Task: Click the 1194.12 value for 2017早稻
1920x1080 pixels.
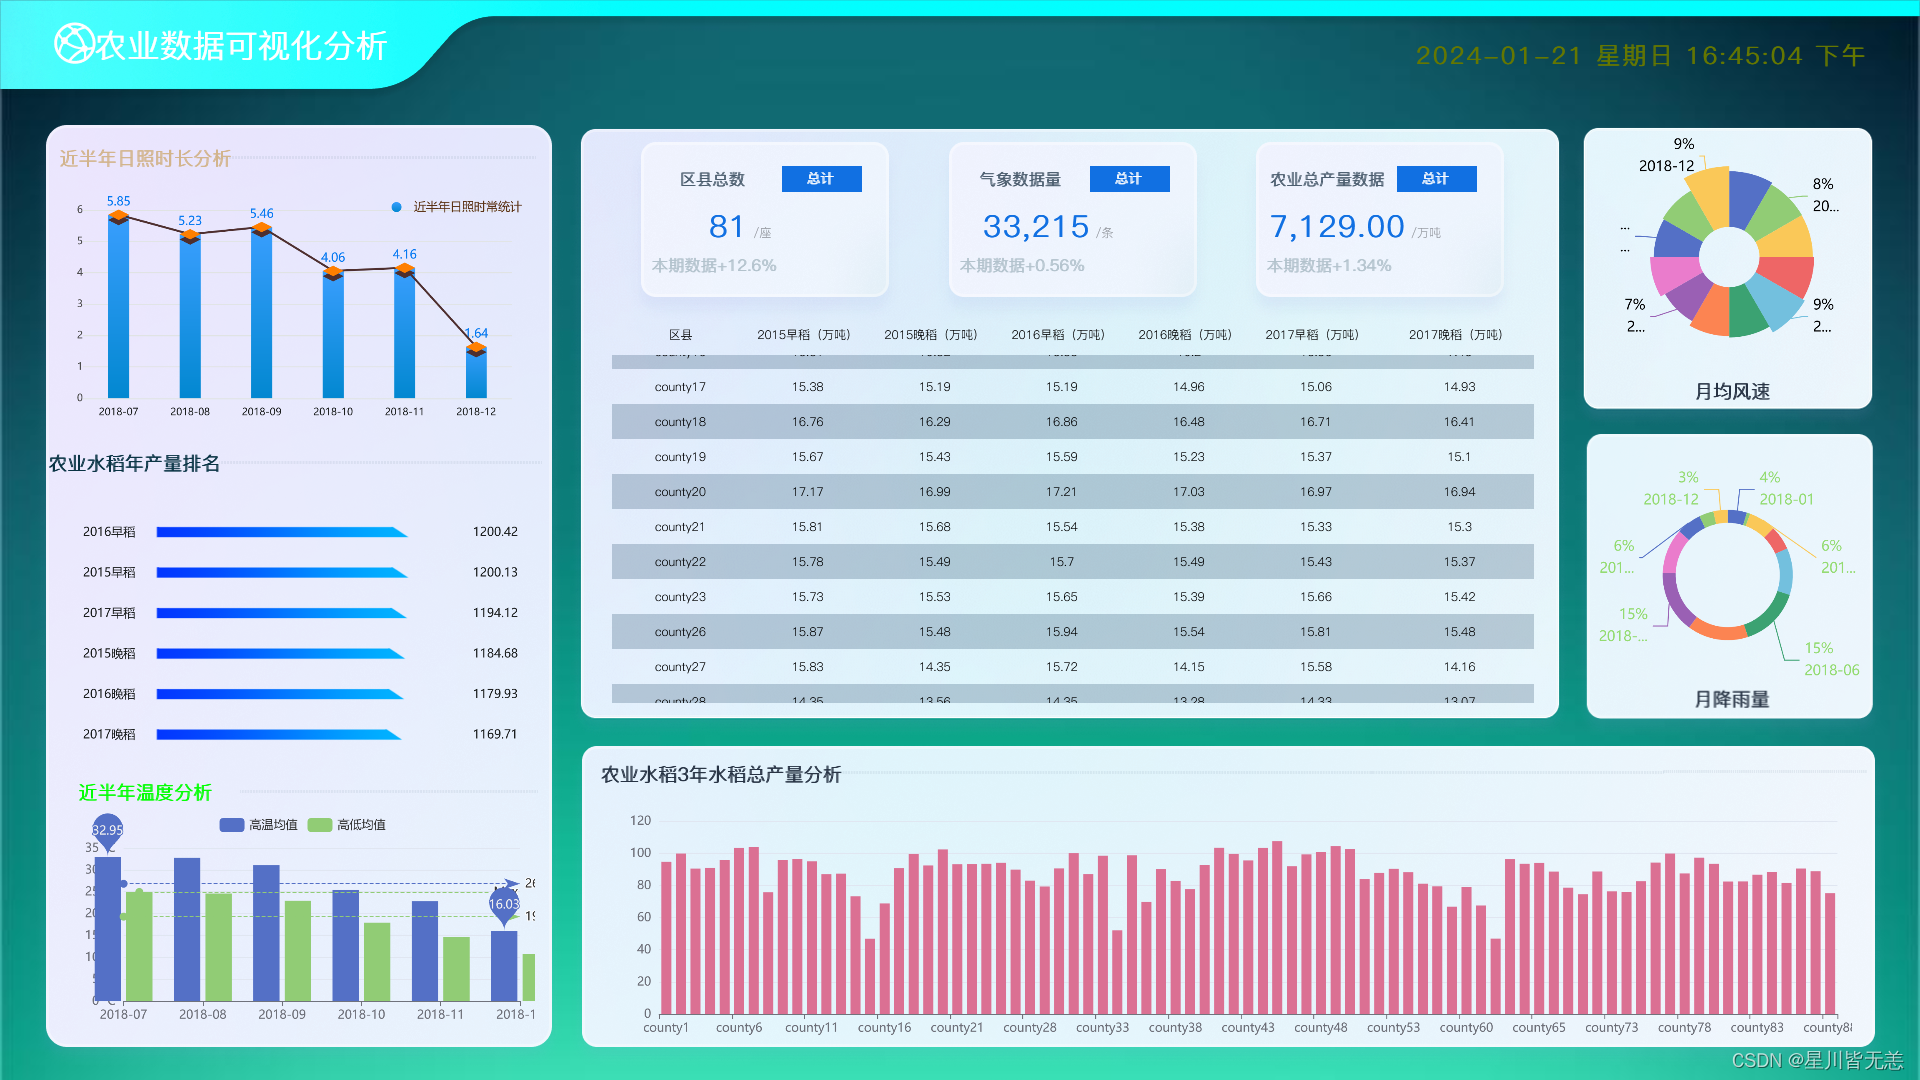Action: [x=495, y=613]
